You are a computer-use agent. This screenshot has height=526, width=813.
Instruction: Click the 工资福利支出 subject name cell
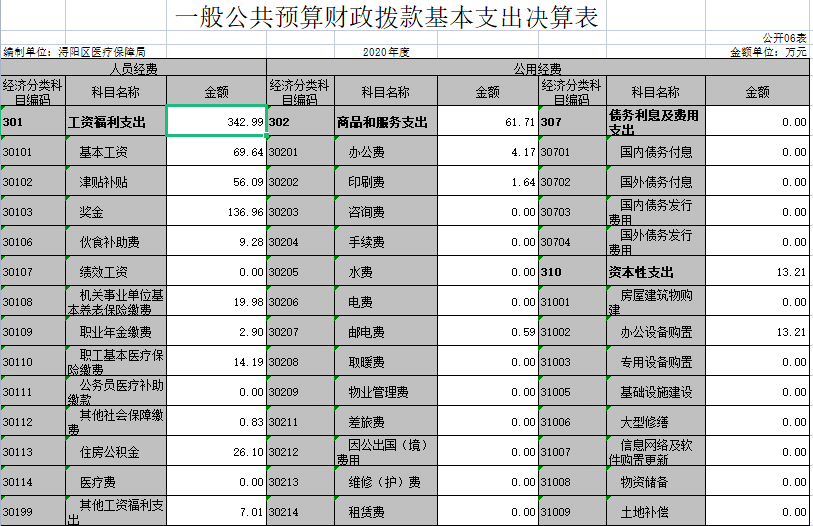[x=116, y=122]
